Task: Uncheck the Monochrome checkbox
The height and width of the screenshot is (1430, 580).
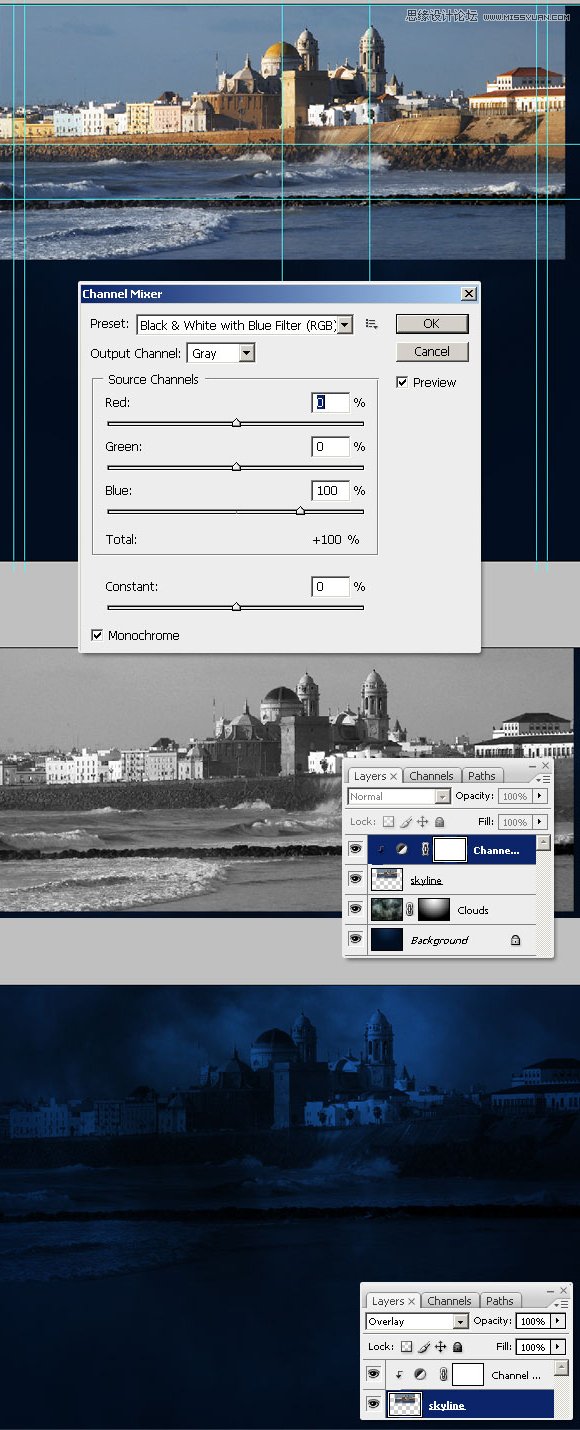Action: pyautogui.click(x=97, y=635)
